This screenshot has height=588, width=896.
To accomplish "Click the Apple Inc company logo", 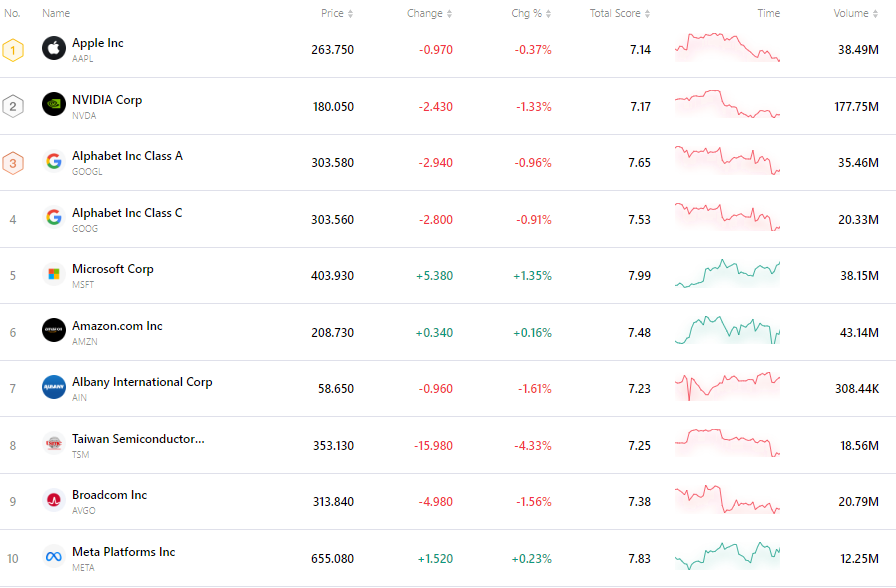I will [x=53, y=48].
